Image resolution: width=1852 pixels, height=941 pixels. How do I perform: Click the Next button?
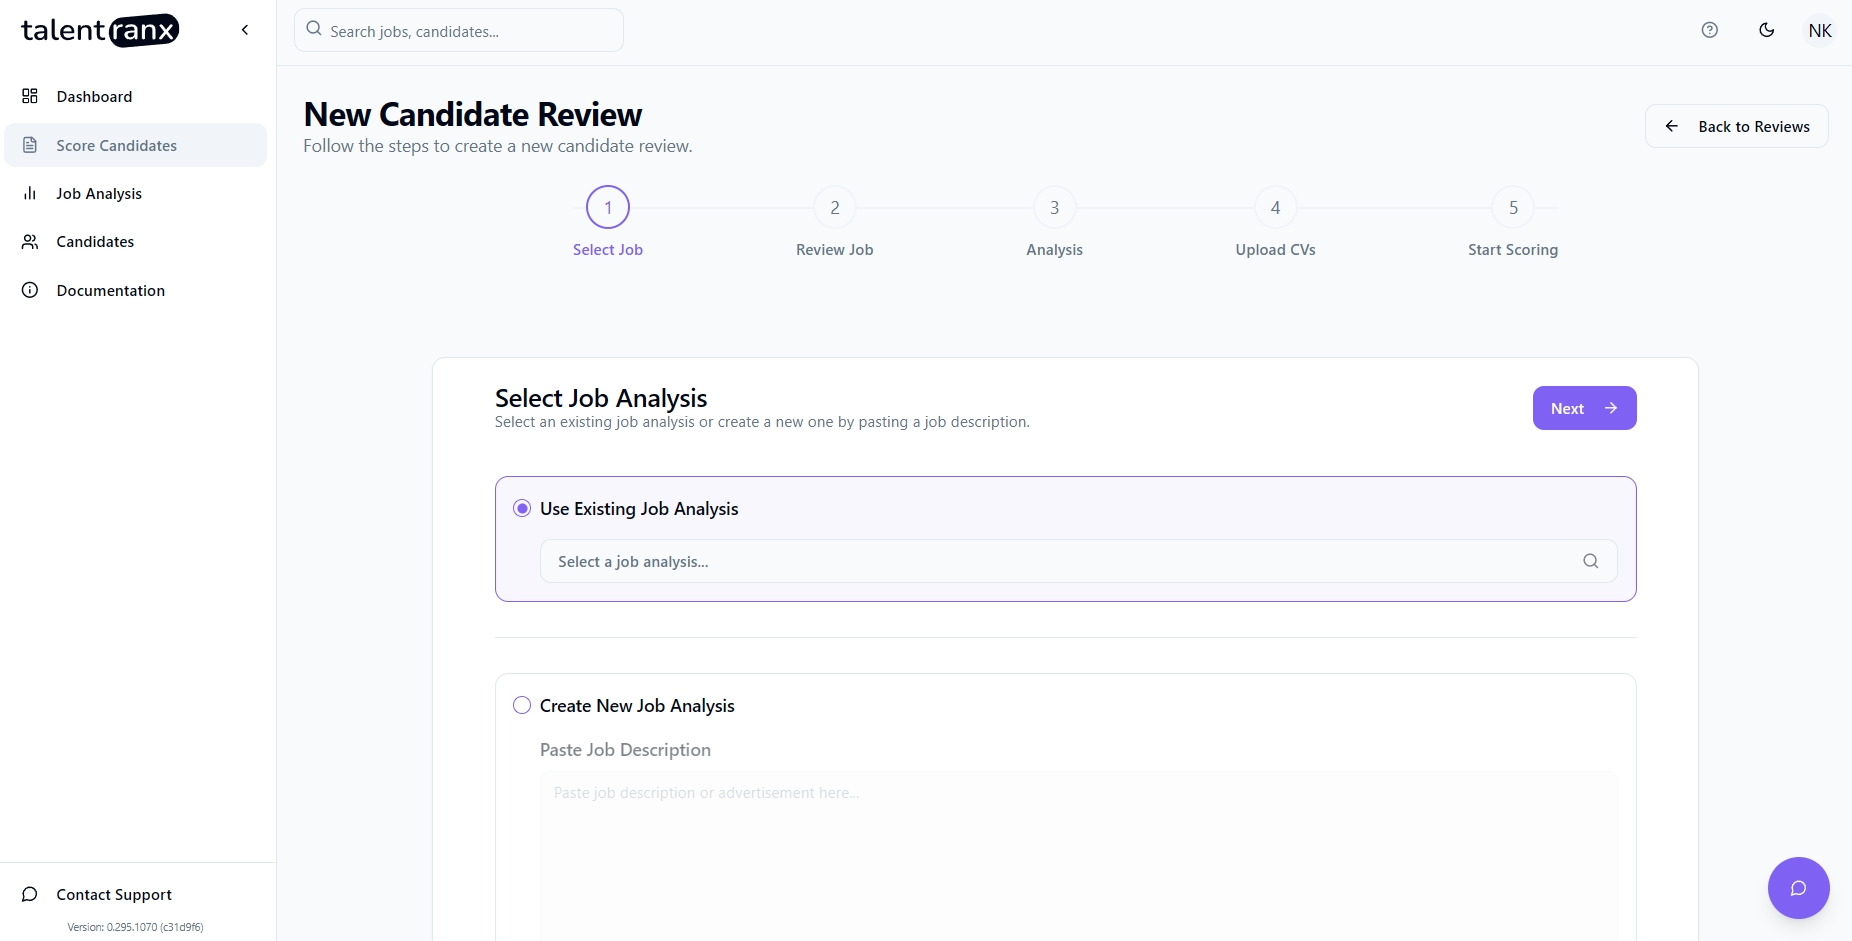coord(1584,408)
